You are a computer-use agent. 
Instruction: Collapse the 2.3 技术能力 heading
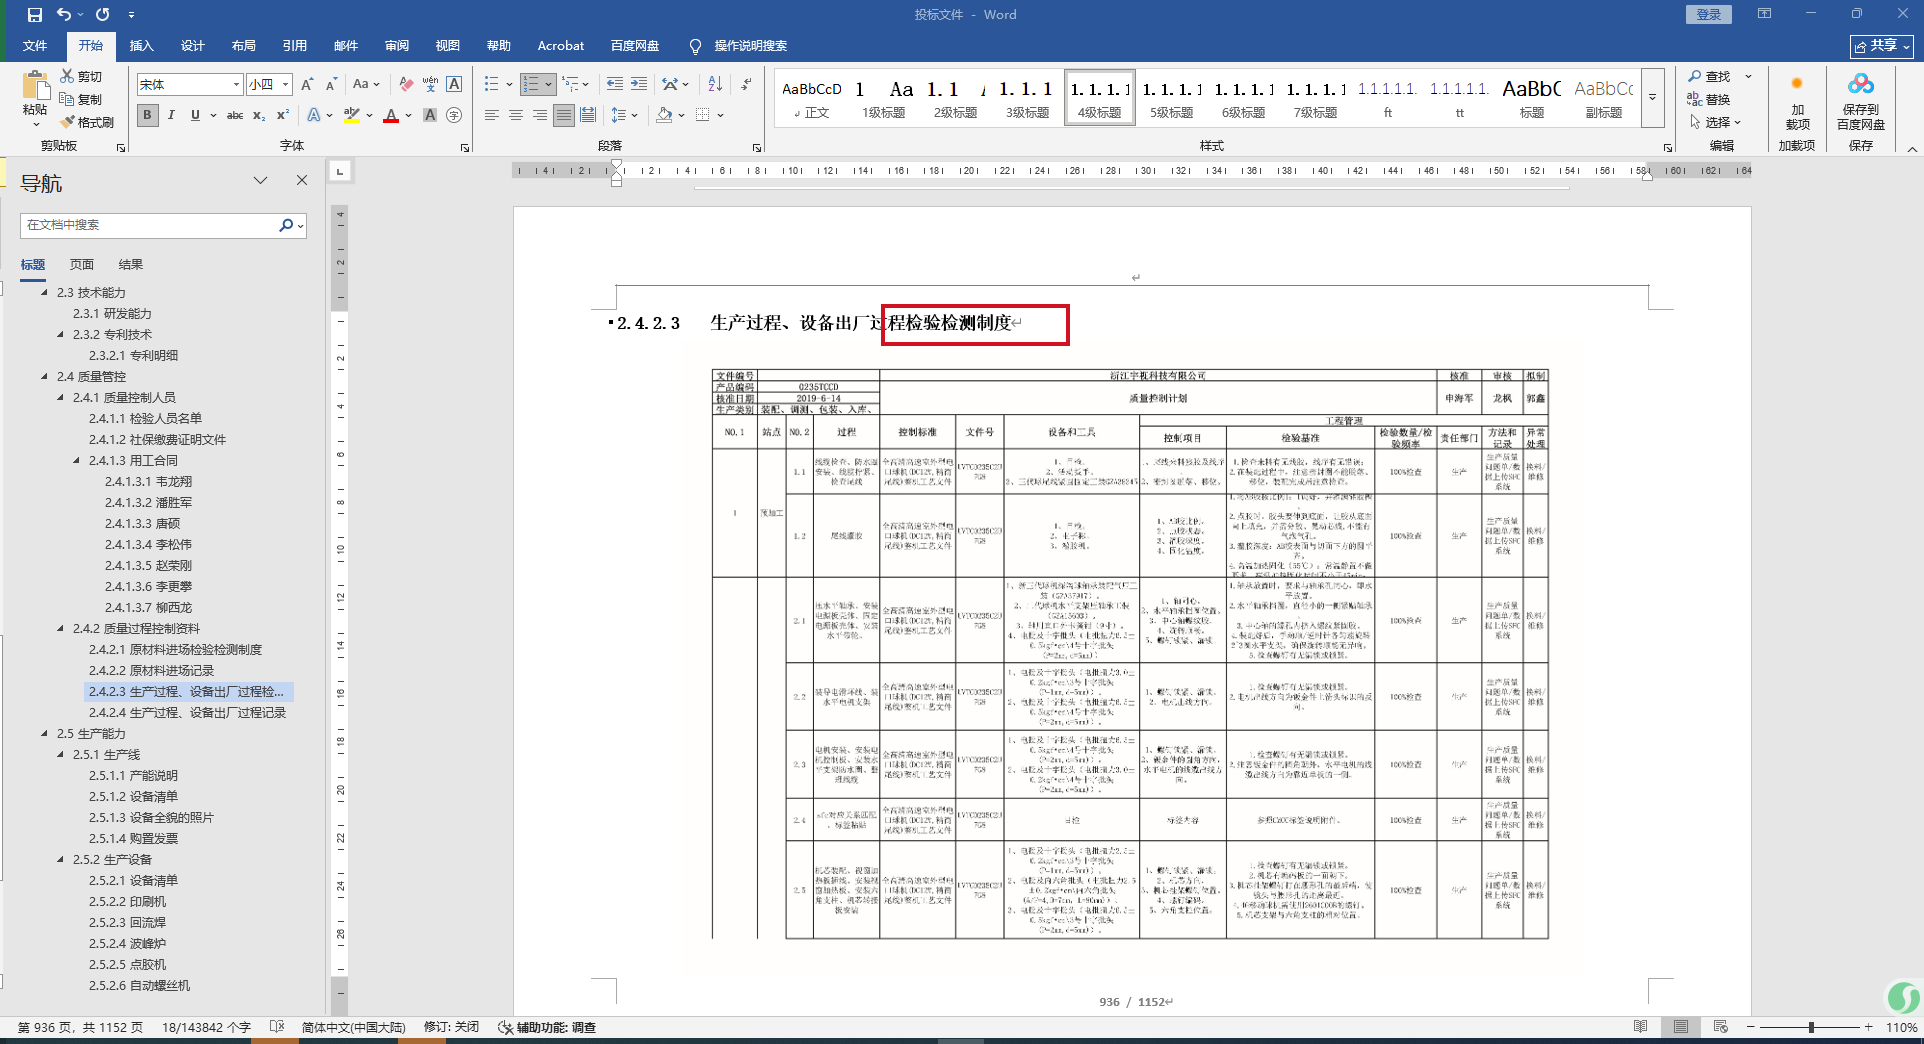pos(44,293)
